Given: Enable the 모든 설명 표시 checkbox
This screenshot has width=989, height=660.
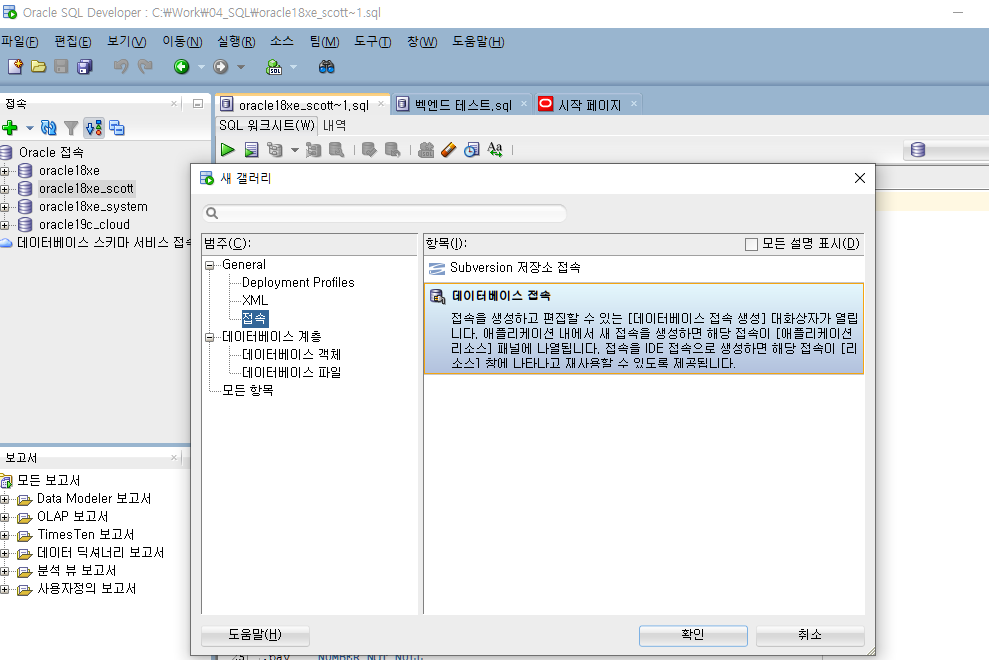Looking at the screenshot, I should click(751, 244).
